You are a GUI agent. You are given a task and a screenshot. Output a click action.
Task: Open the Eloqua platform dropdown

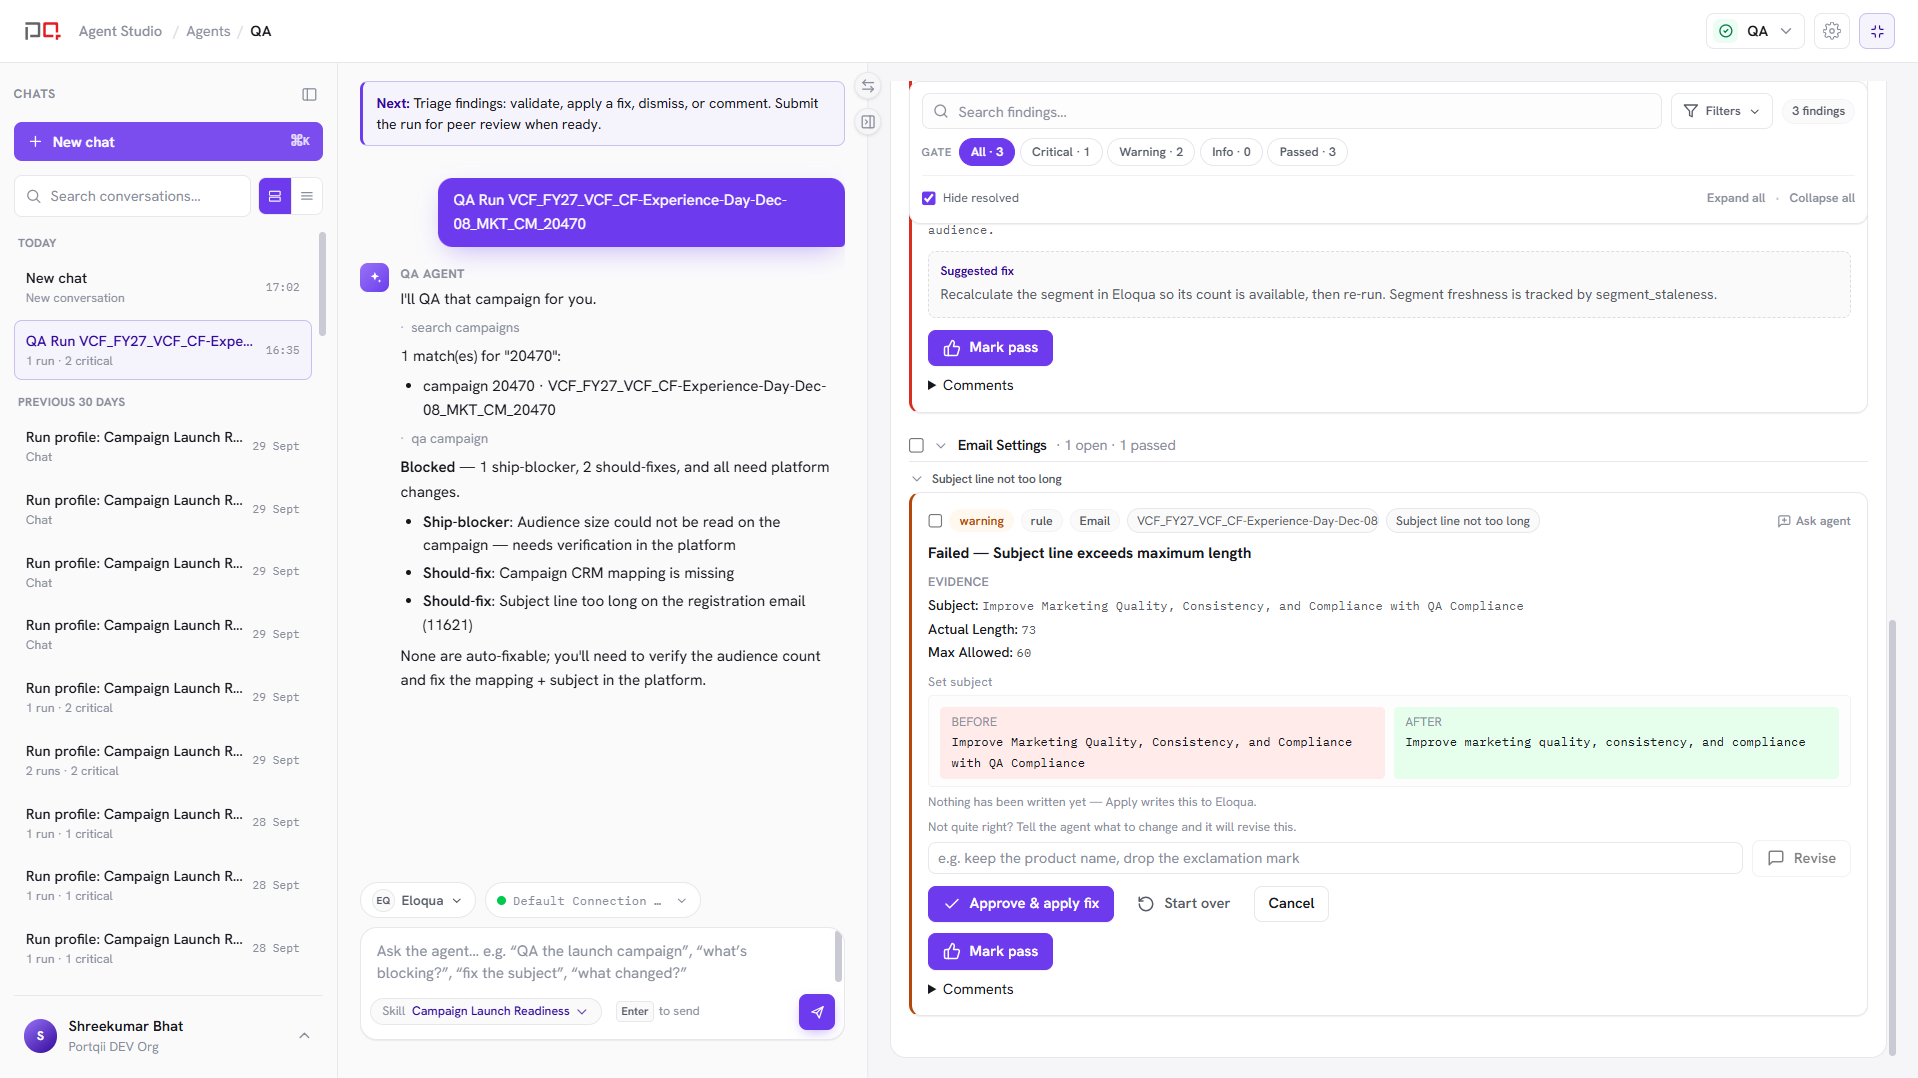point(418,901)
